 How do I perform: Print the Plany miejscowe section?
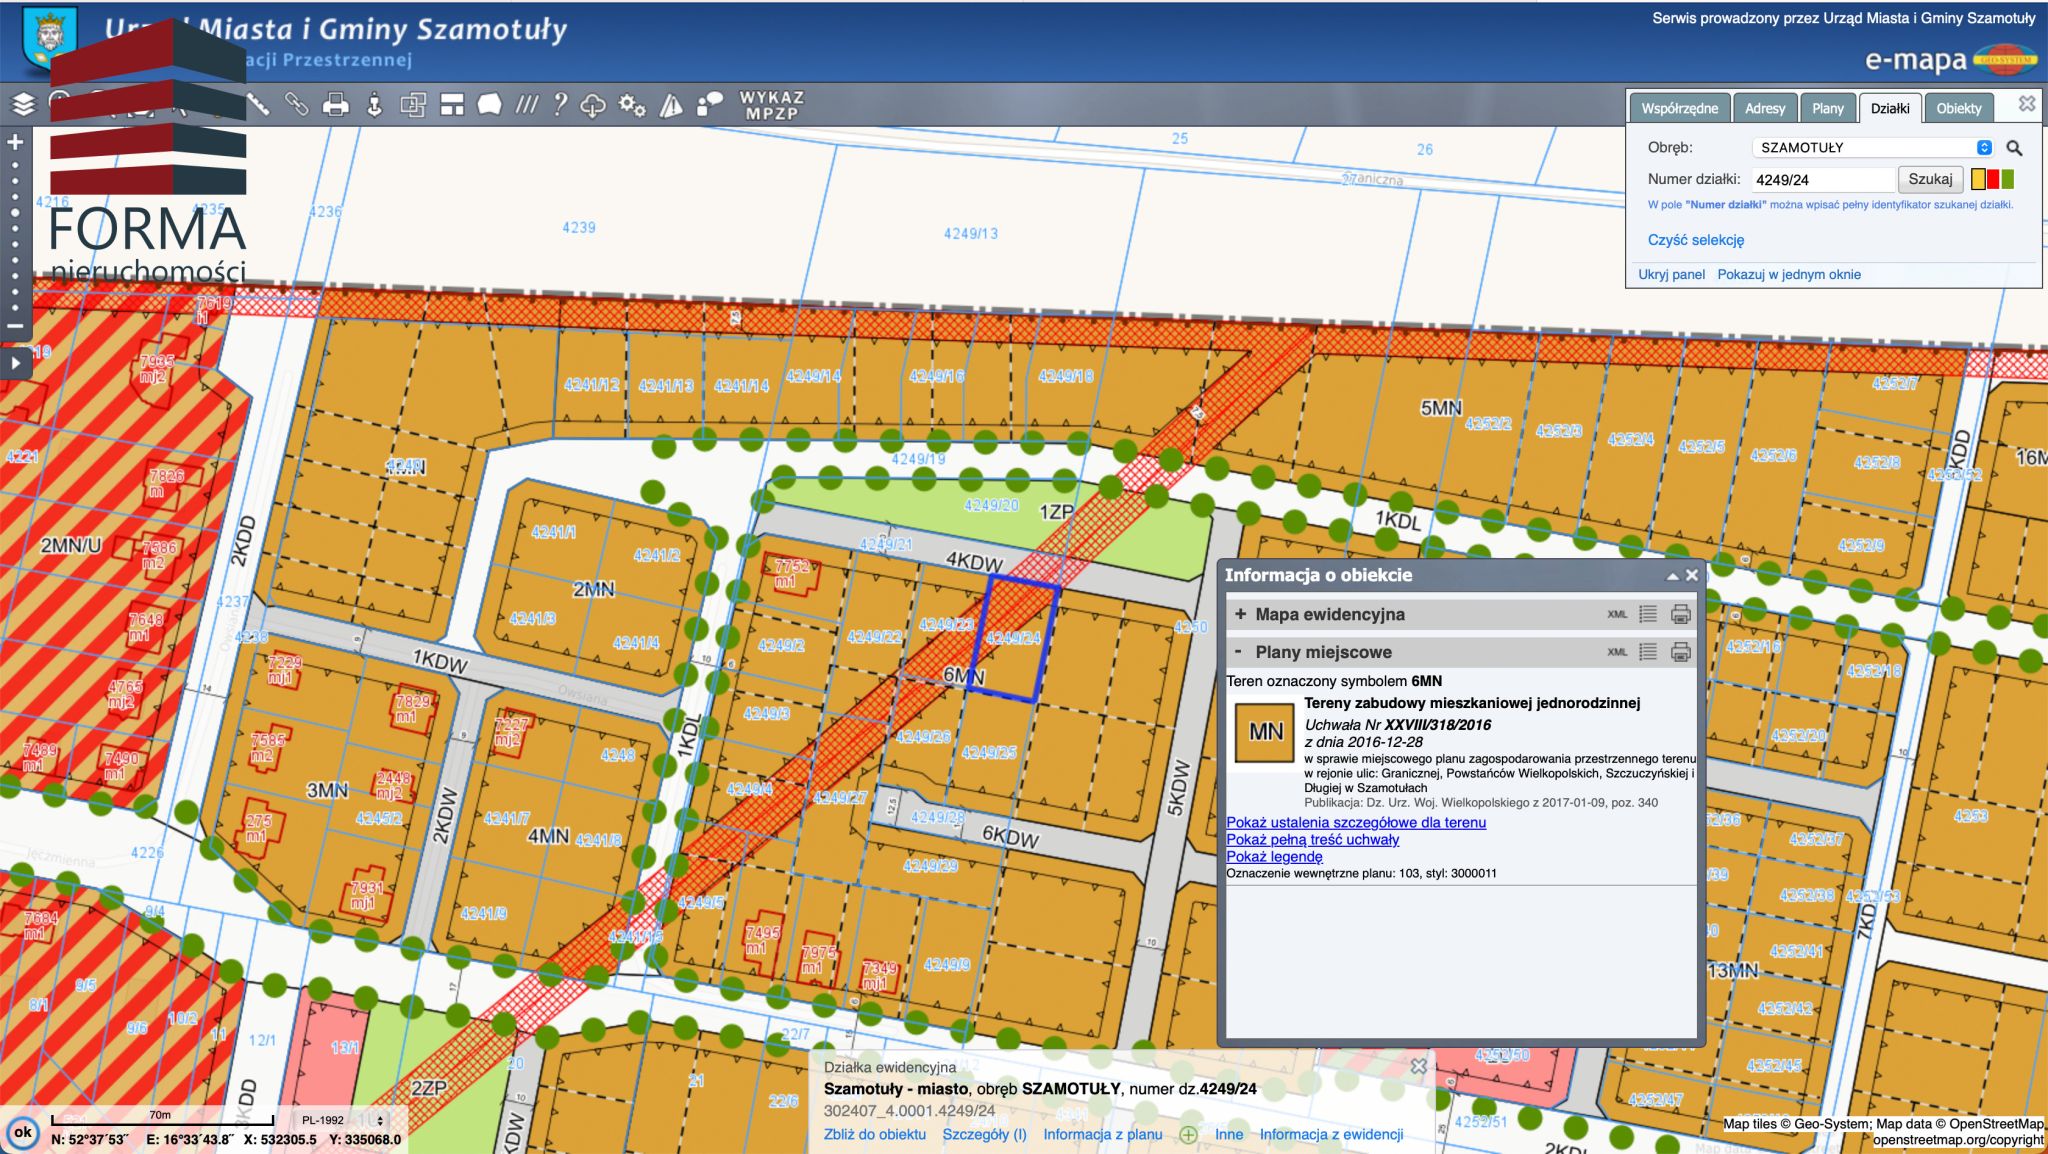[x=1681, y=652]
